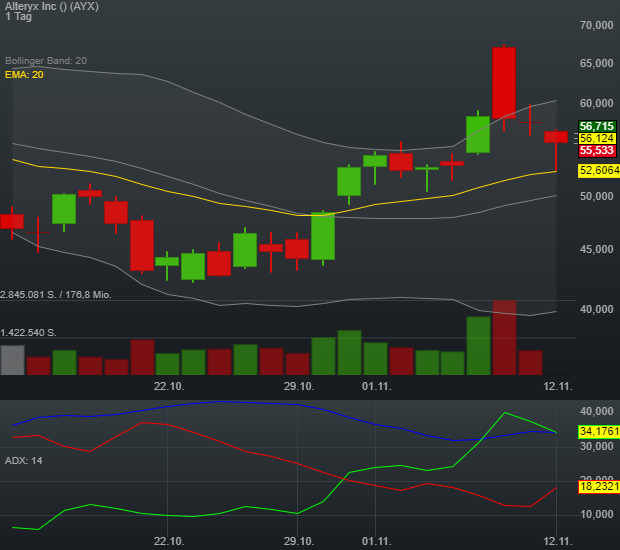Click the tallest red volume bar
Image resolution: width=620 pixels, height=550 pixels.
pyautogui.click(x=505, y=338)
